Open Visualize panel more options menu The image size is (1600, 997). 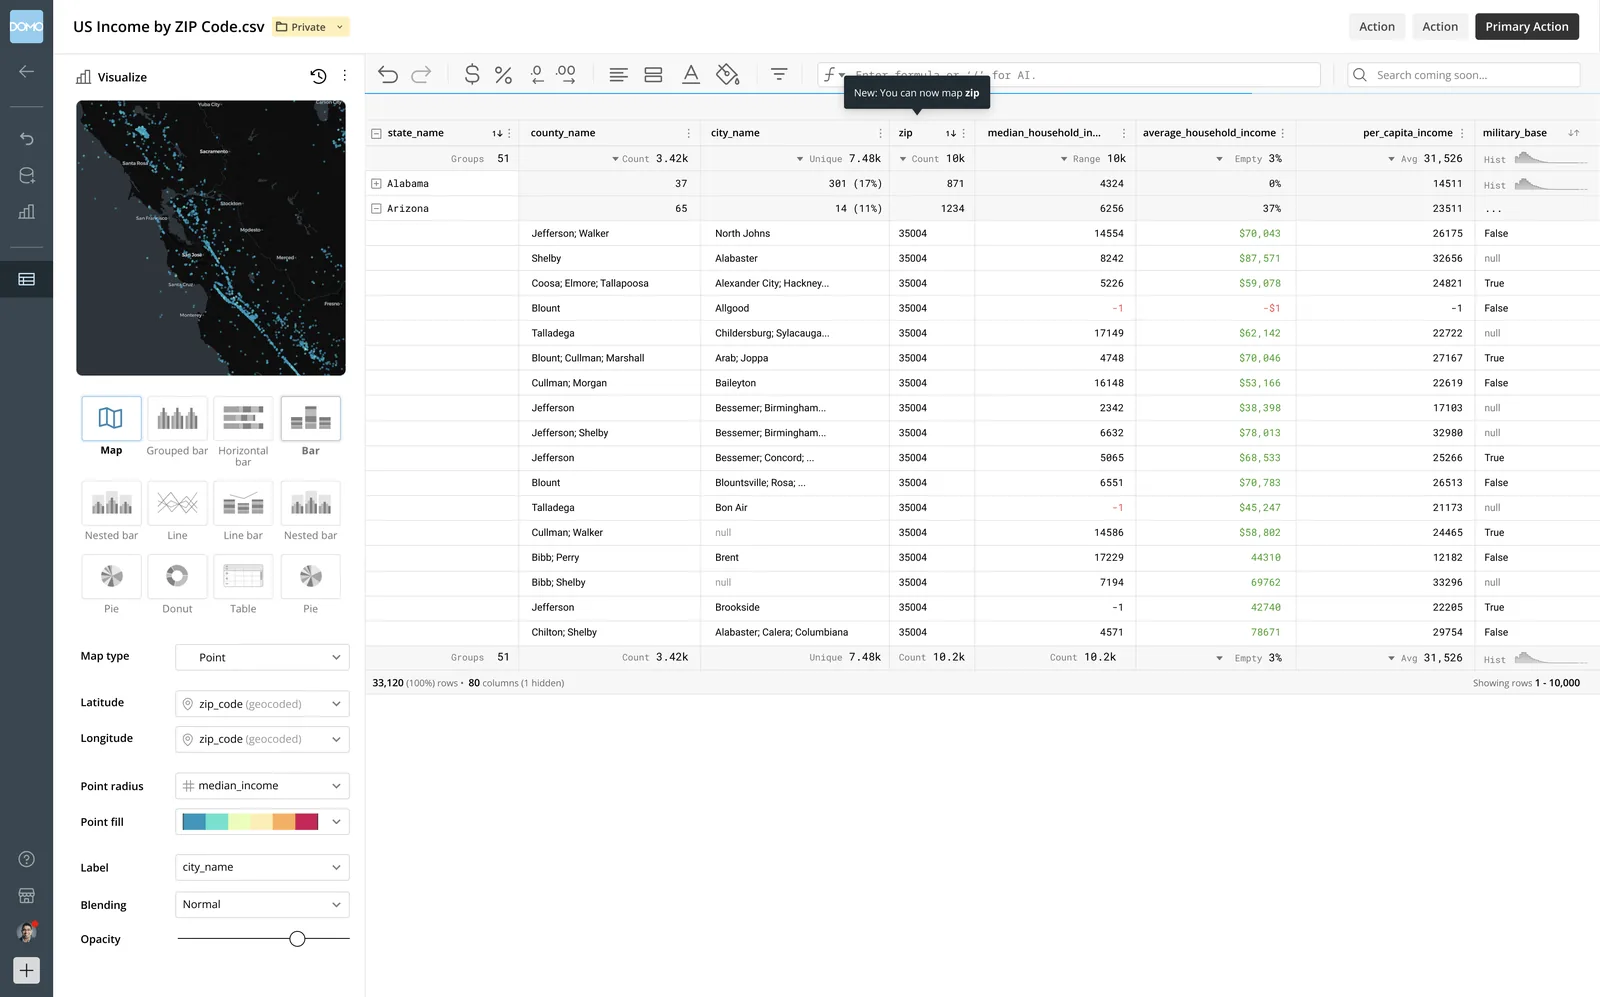click(x=345, y=76)
